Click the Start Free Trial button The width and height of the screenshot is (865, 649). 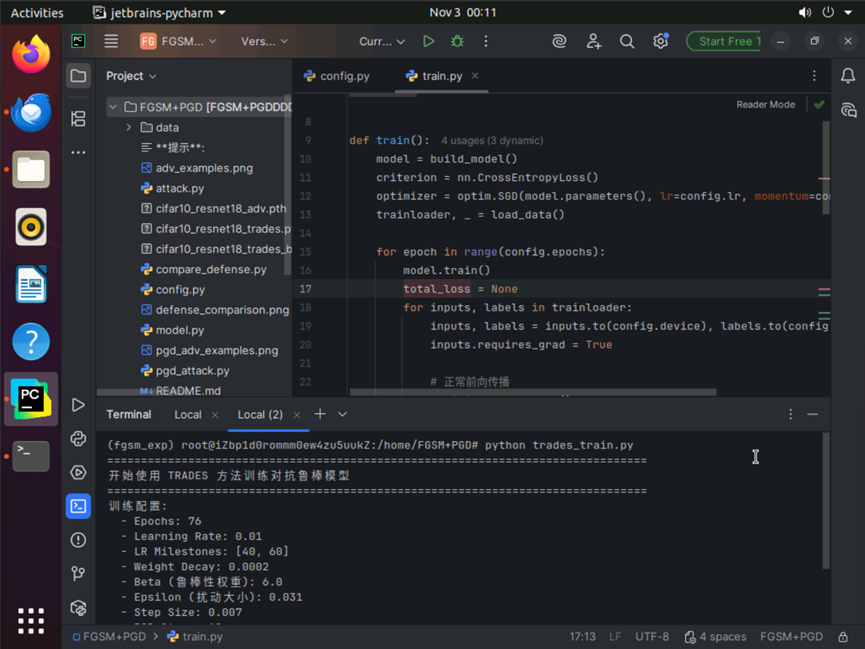(723, 41)
